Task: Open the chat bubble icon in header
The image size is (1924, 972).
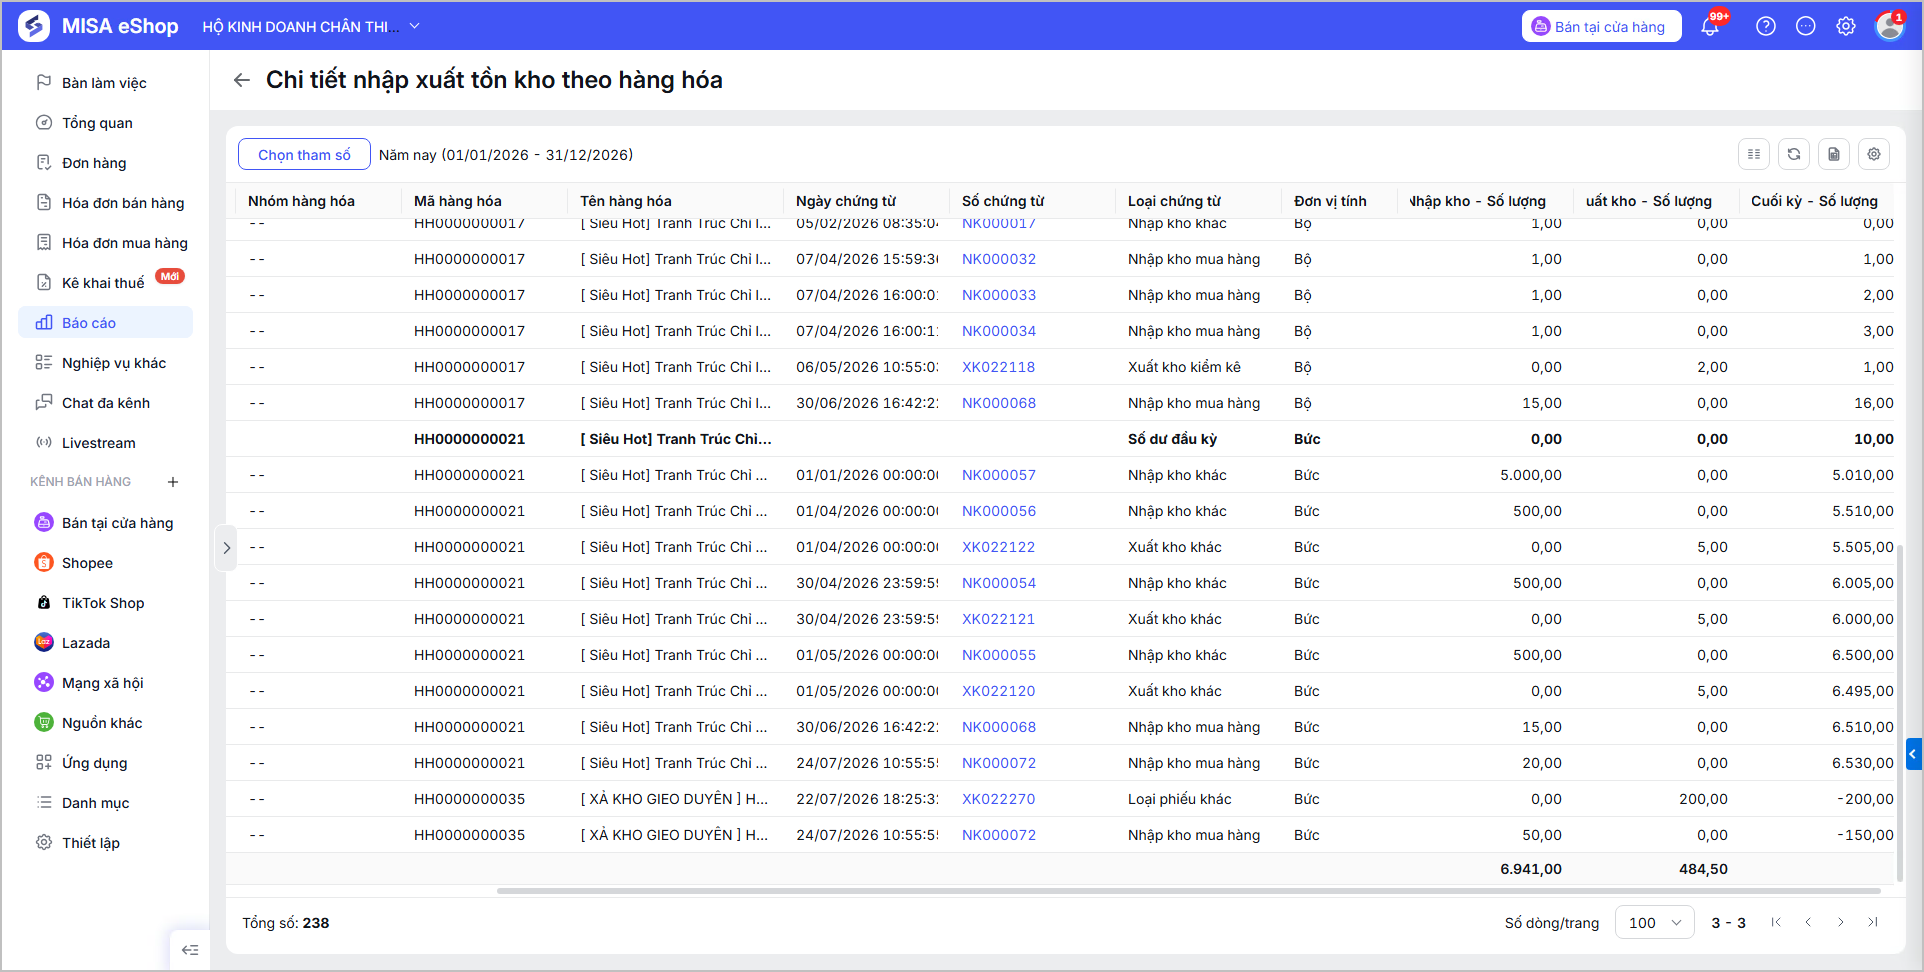Action: click(1806, 26)
